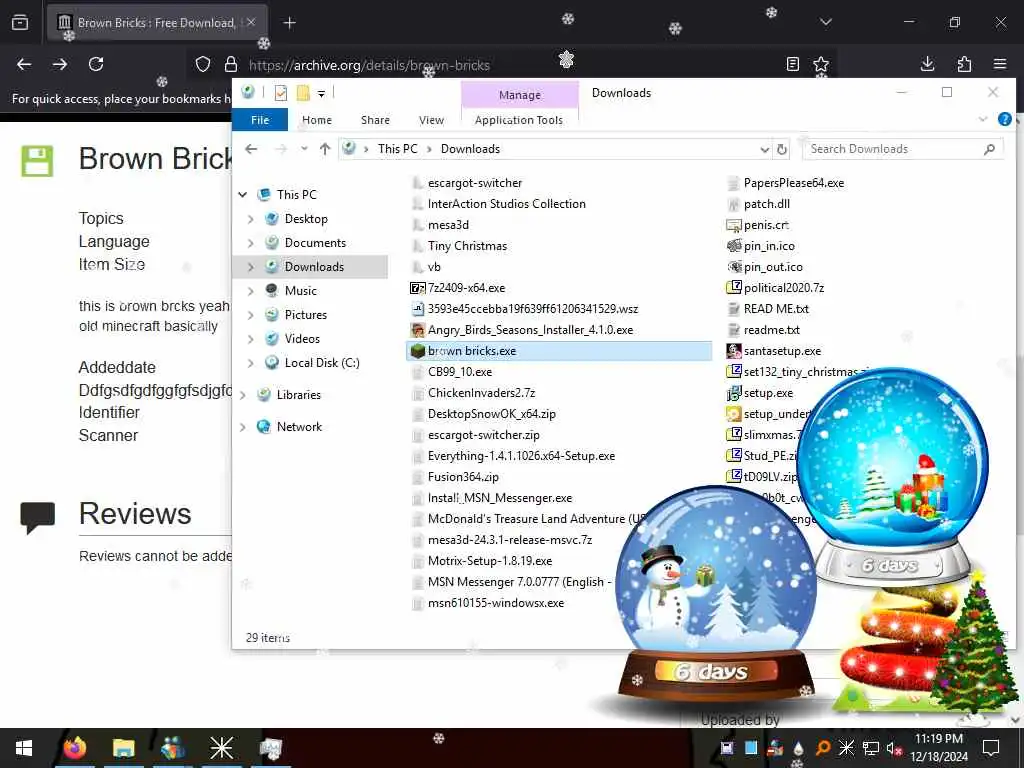Open Explorer recent locations dropdown
This screenshot has width=1024, height=768.
[304, 149]
